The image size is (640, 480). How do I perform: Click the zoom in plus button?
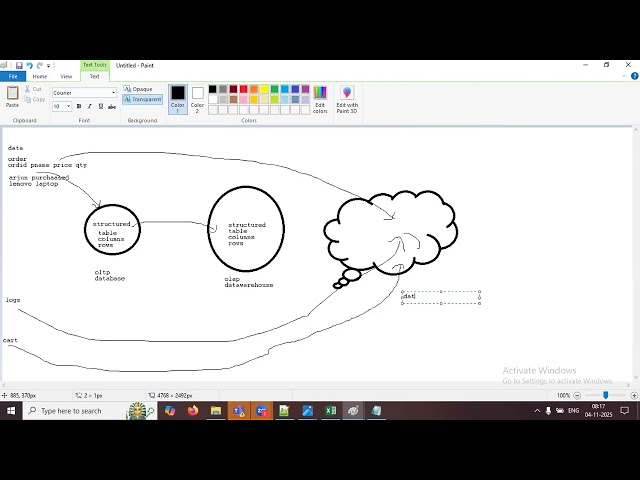pos(634,395)
